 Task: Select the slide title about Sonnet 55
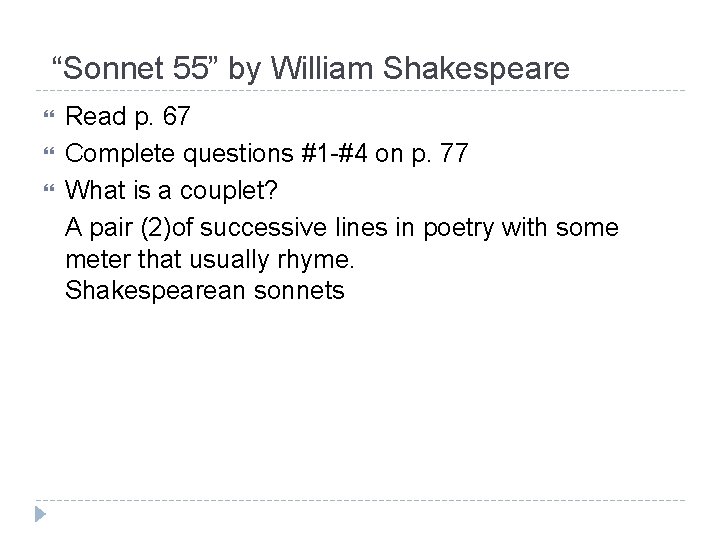(x=310, y=69)
